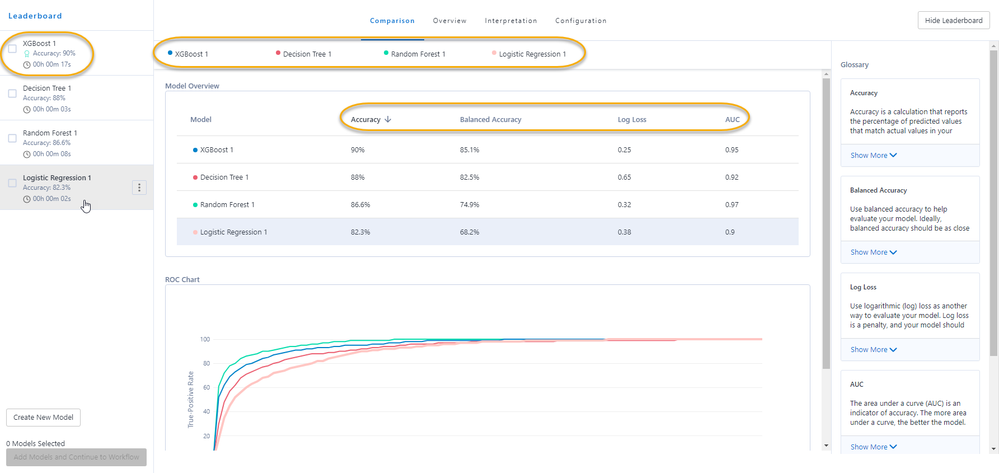Expand Show More under Log Loss

click(x=873, y=349)
